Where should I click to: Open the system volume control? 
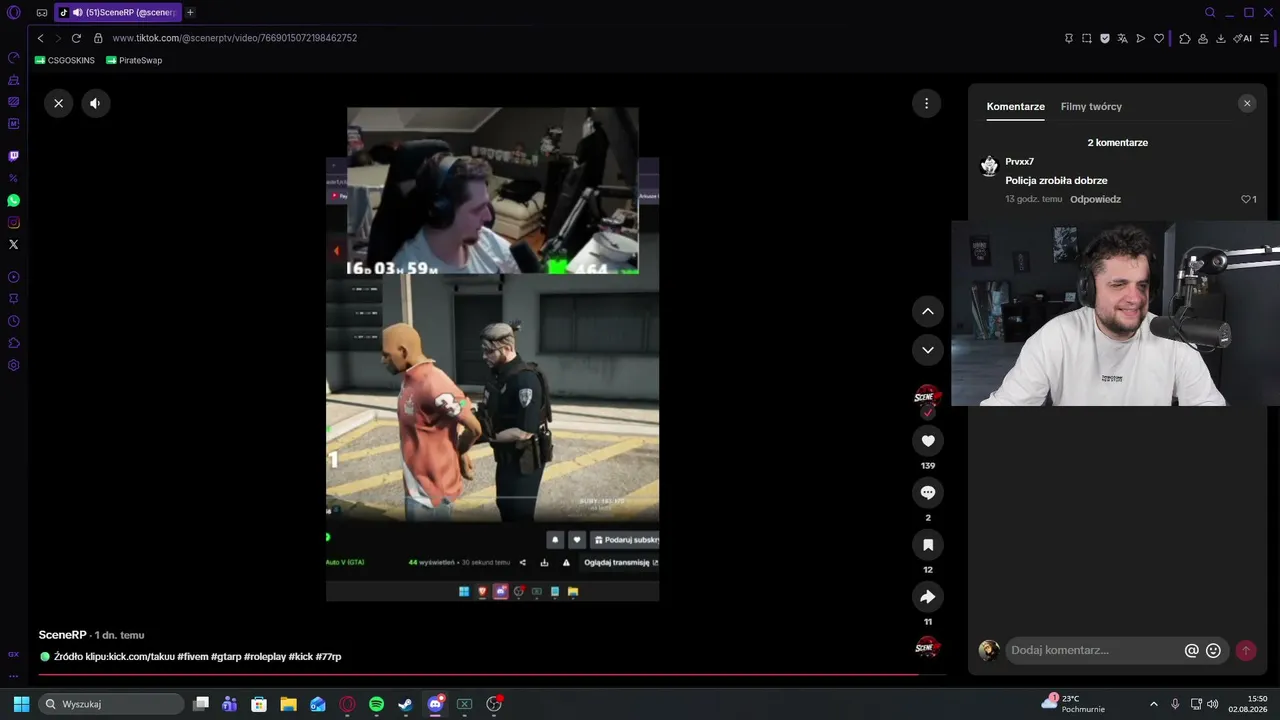[x=1213, y=704]
